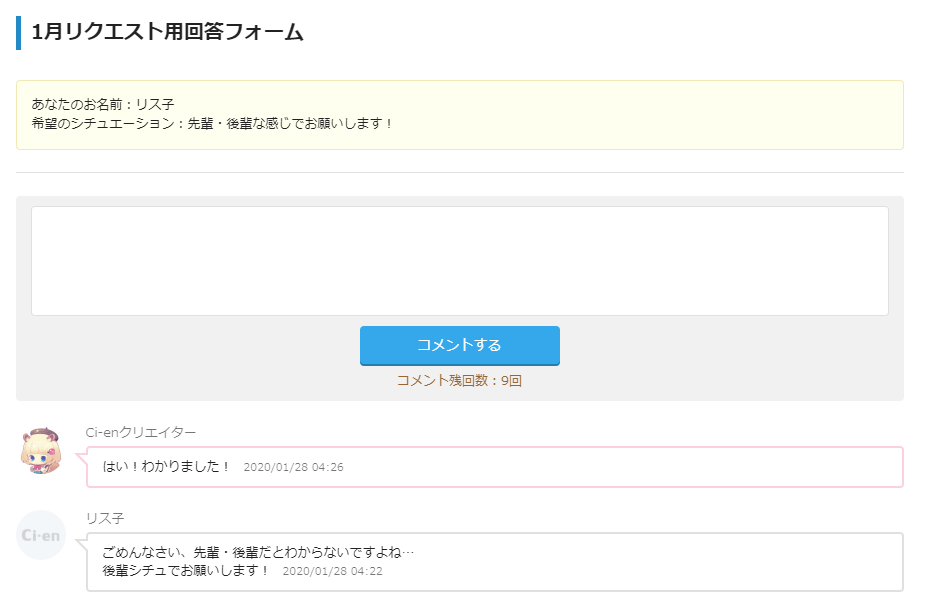Click the コメント残回数：9回 remaining count text
The height and width of the screenshot is (612, 930).
460,381
